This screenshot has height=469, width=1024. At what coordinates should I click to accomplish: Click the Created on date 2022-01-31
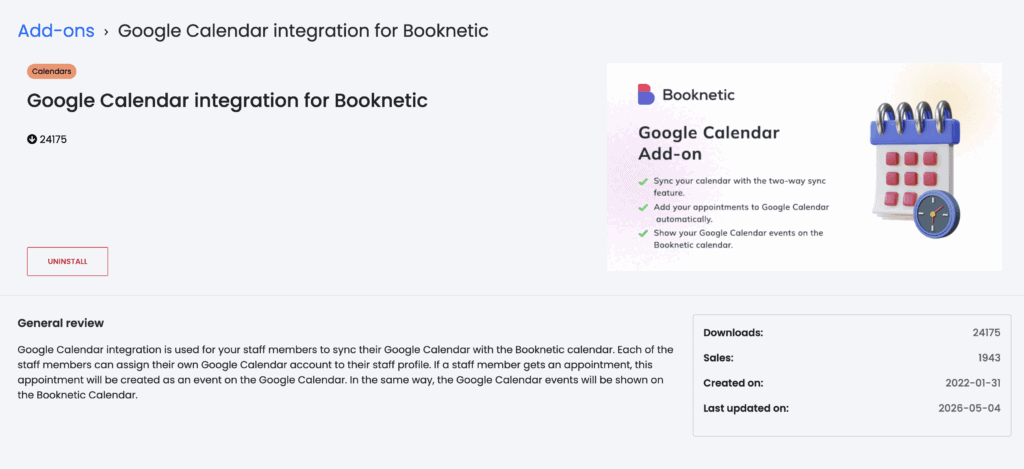pos(973,383)
